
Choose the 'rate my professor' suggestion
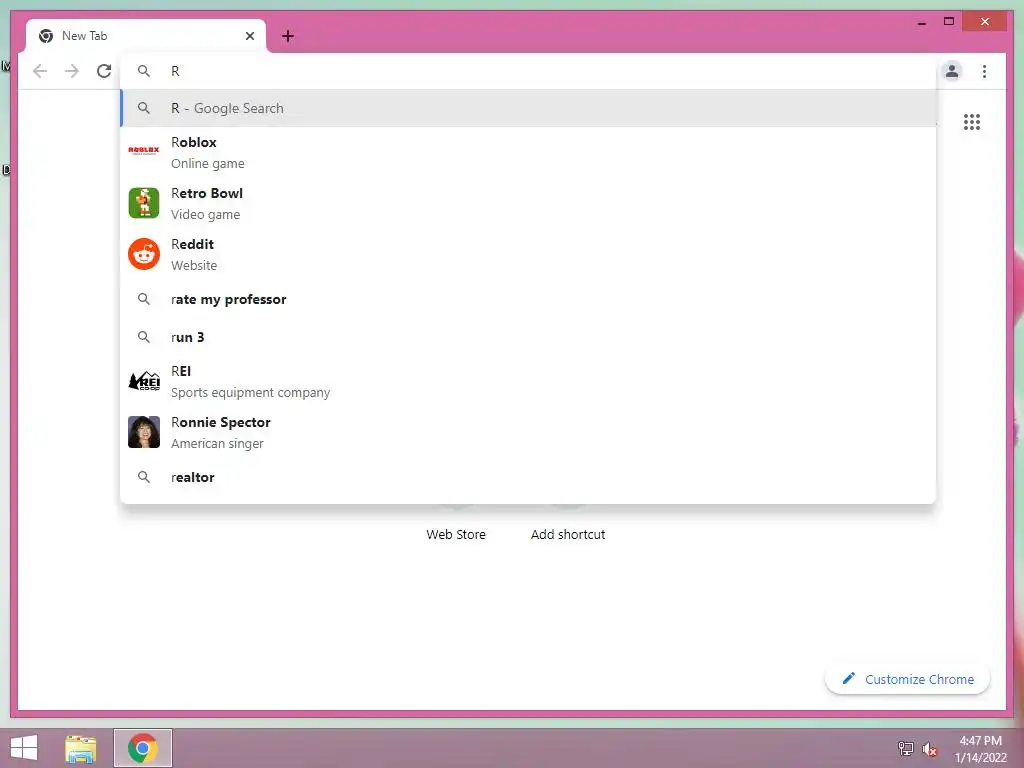(528, 299)
